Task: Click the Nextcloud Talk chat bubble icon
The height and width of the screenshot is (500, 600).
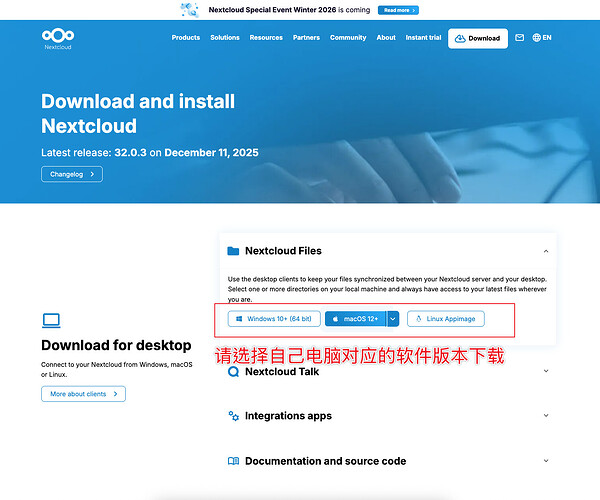Action: coord(233,371)
